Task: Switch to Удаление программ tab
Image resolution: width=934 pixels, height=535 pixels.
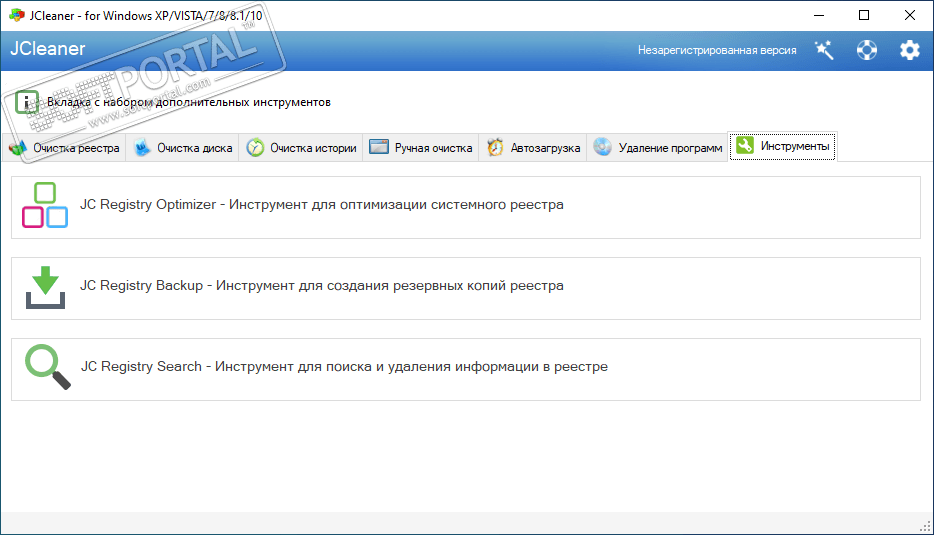Action: pos(658,148)
